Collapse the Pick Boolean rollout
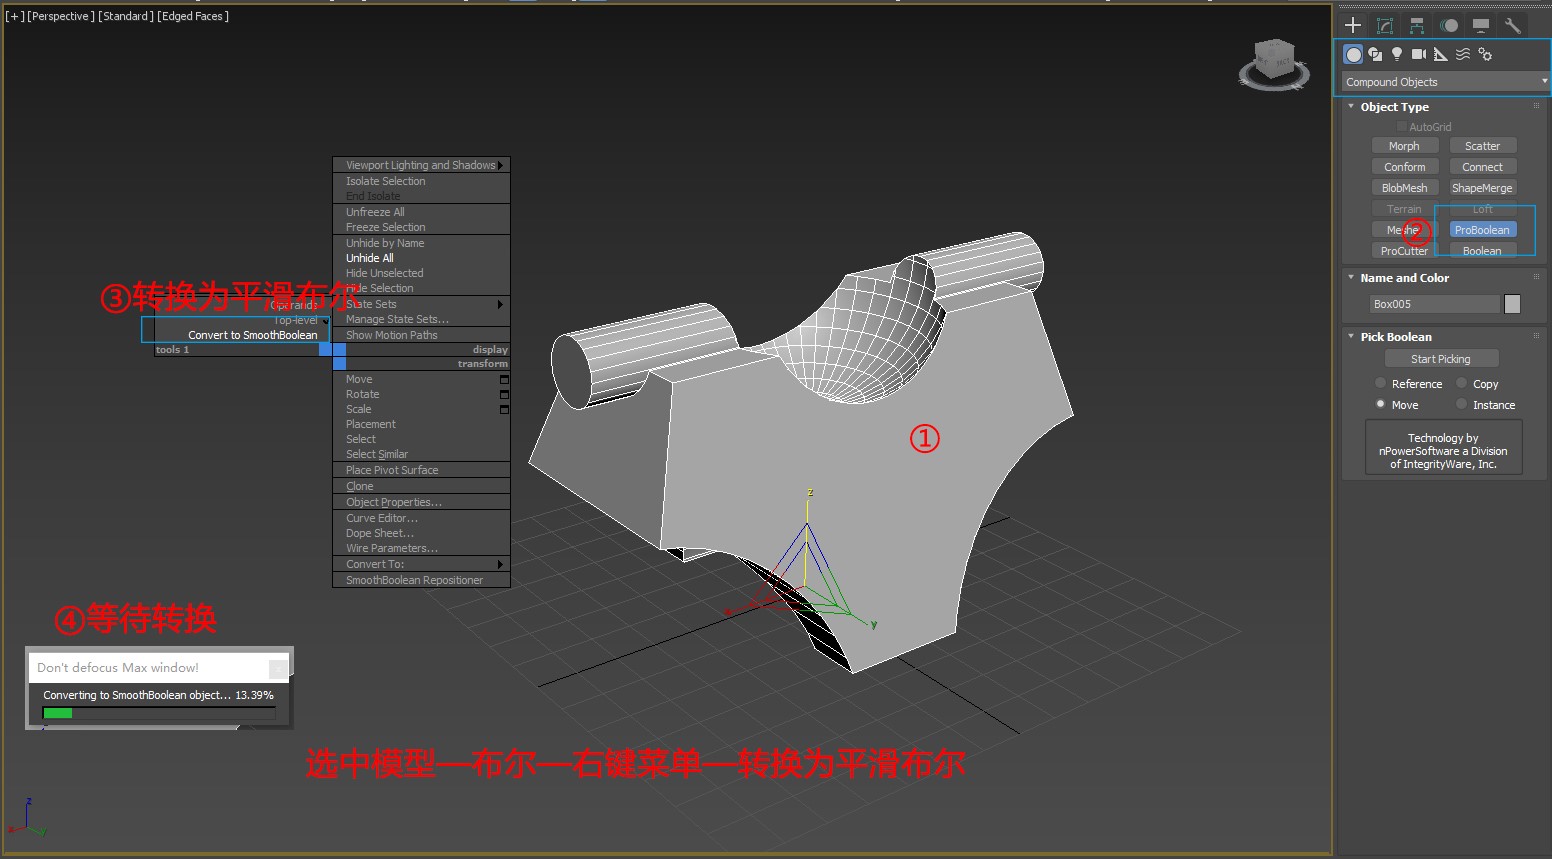This screenshot has width=1552, height=859. pos(1395,337)
